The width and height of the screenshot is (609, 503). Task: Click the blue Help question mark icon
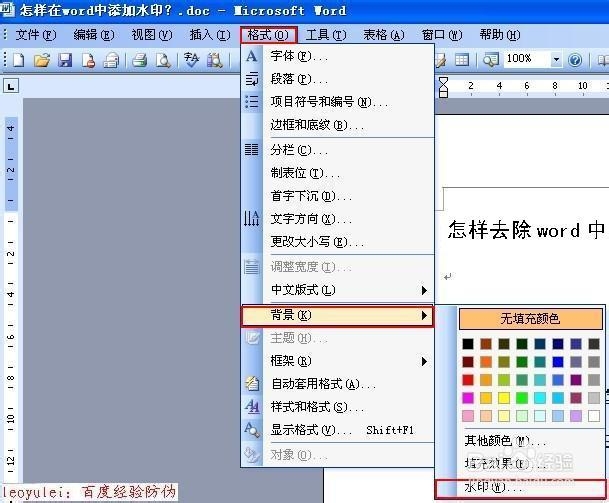[575, 60]
